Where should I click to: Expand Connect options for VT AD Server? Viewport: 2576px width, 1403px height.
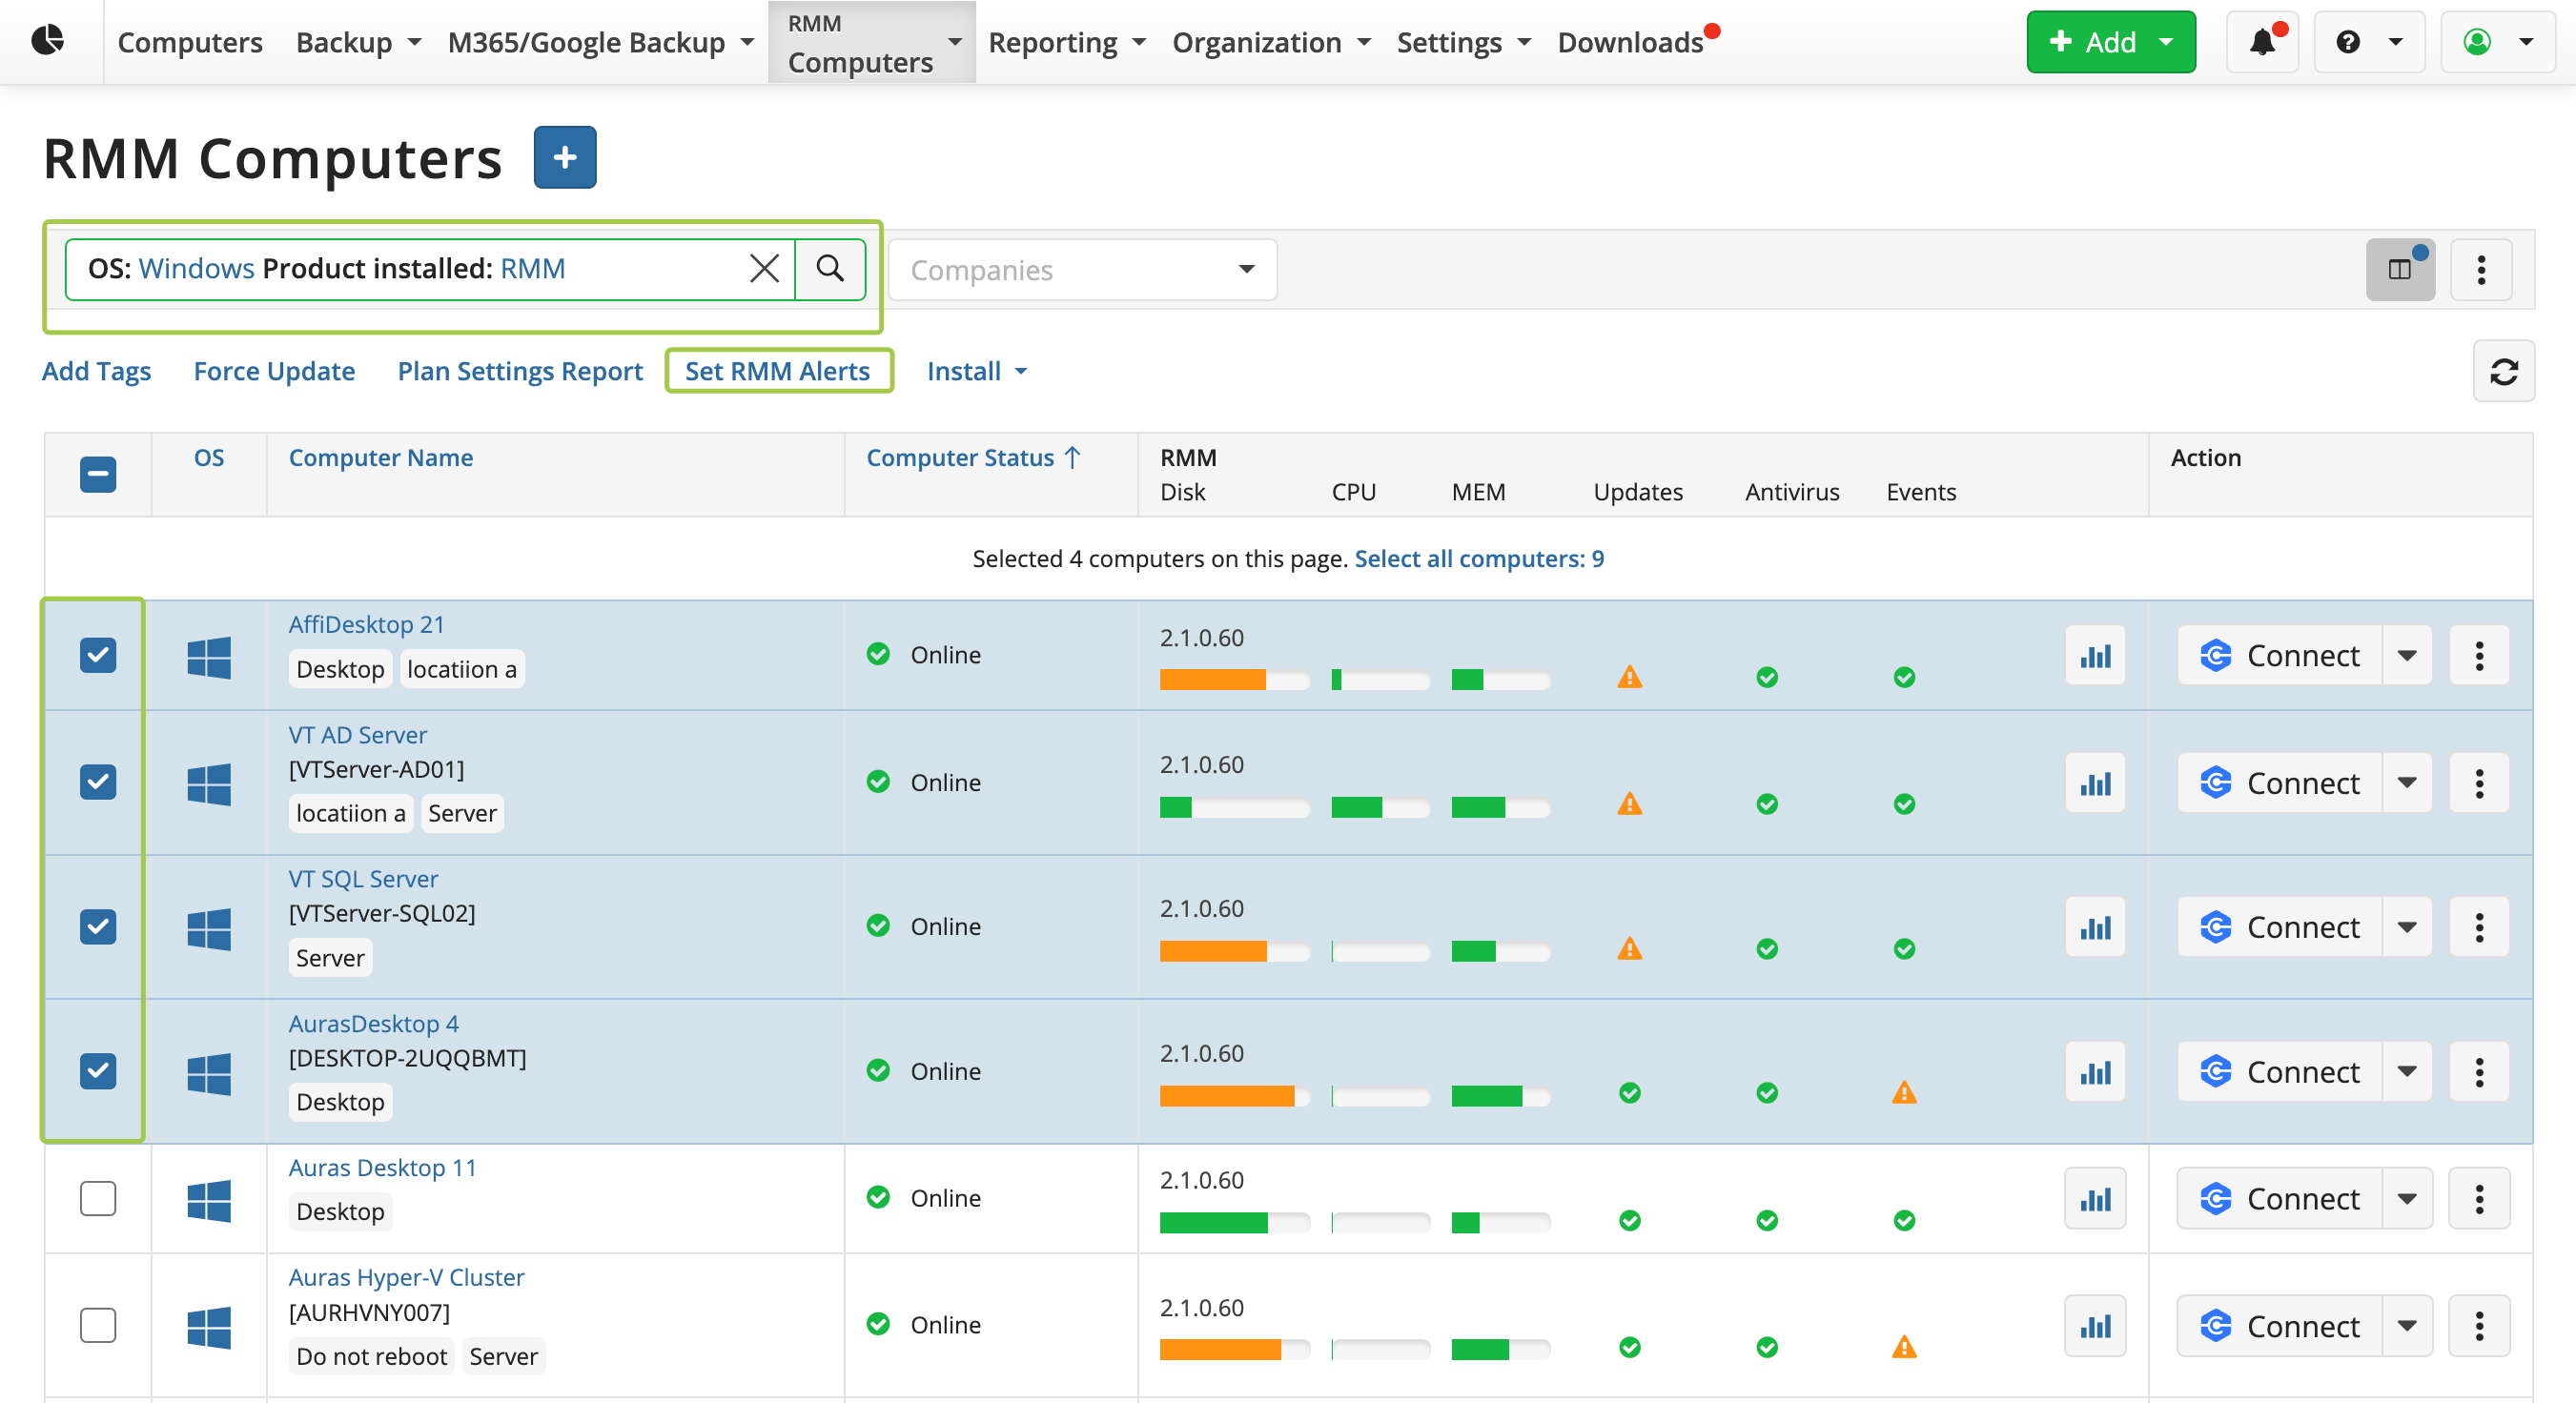tap(2407, 783)
